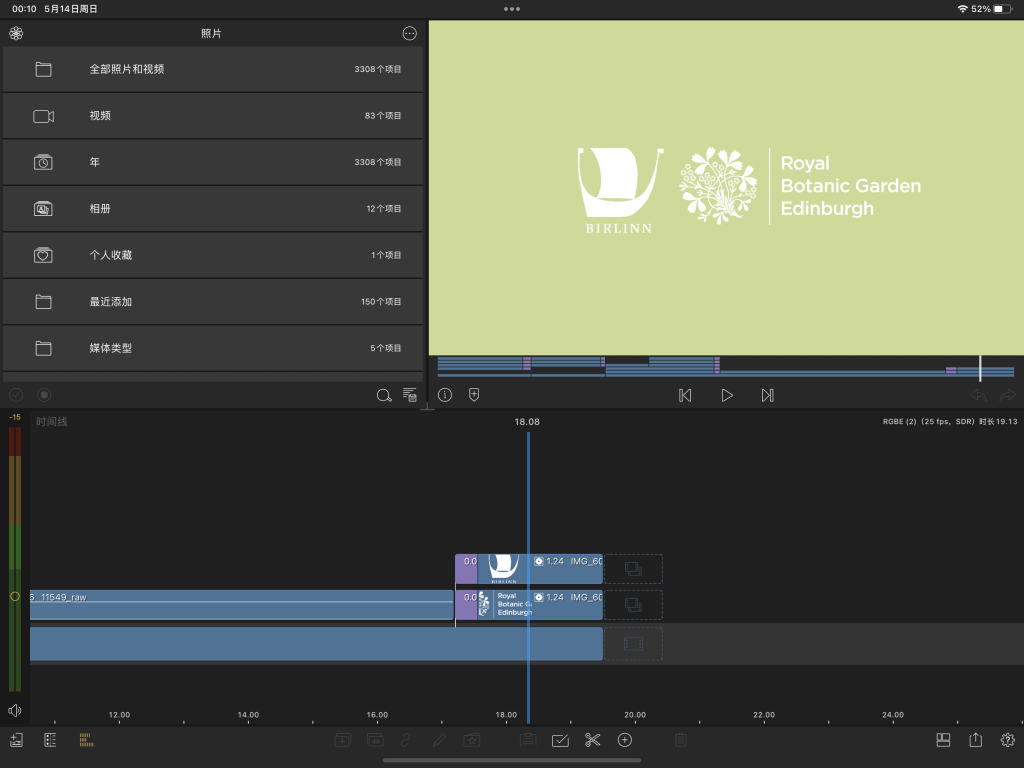The width and height of the screenshot is (1024, 768).
Task: Open the 最近添加 folder row
Action: 213,302
